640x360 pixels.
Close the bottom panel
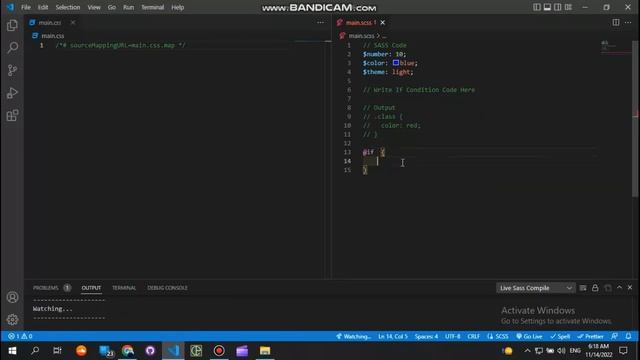coord(630,288)
